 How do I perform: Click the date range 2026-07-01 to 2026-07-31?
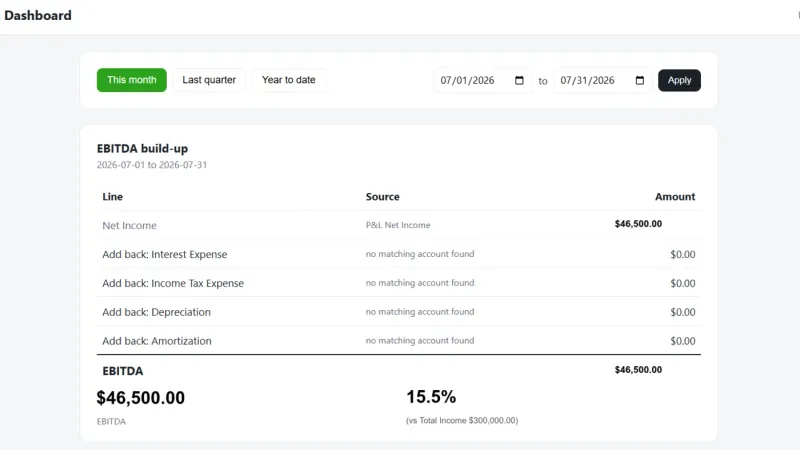tap(152, 165)
